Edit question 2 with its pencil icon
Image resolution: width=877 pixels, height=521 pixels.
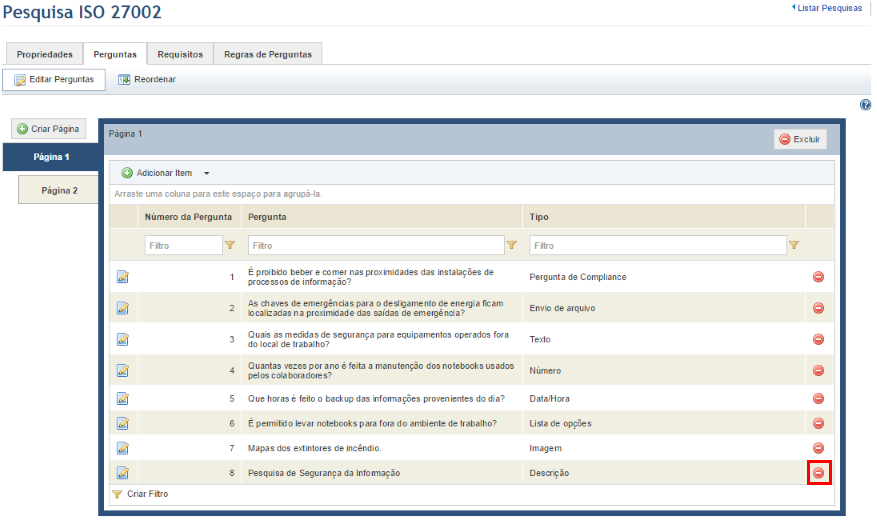[122, 308]
